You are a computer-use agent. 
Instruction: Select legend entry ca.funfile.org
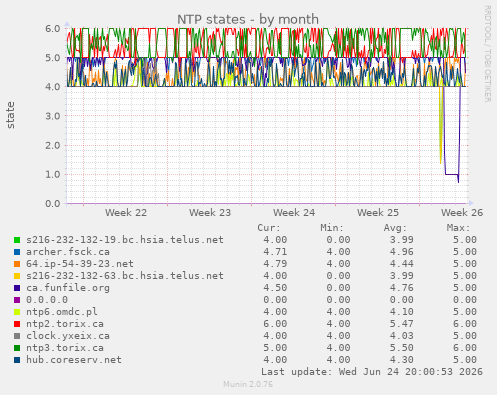[x=68, y=288]
